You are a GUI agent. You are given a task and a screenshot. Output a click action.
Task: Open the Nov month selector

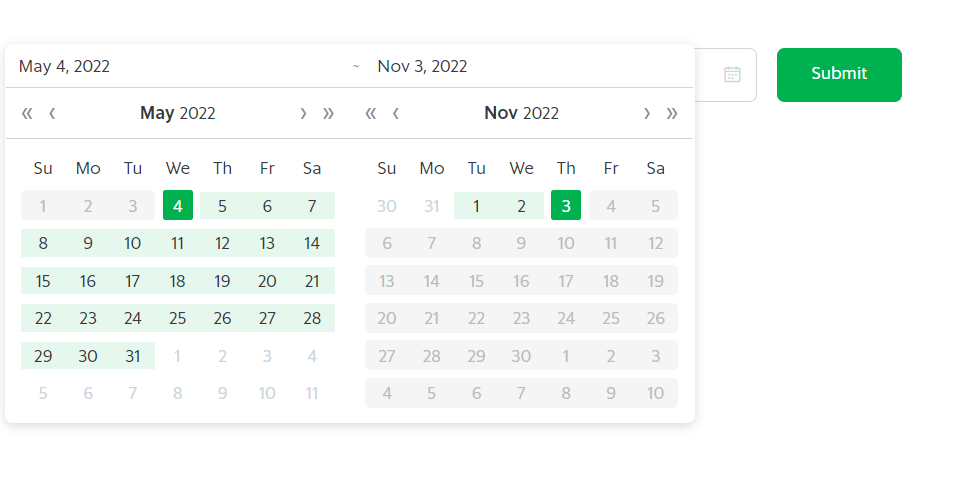coord(500,113)
